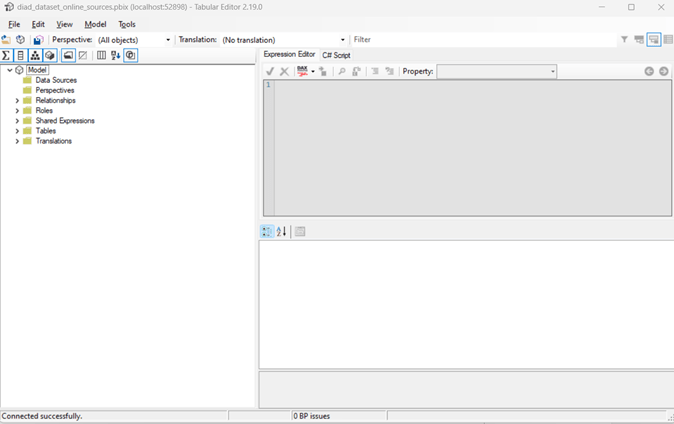Viewport: 674px width, 424px height.
Task: Expand the Relationships folder node
Action: (x=17, y=101)
